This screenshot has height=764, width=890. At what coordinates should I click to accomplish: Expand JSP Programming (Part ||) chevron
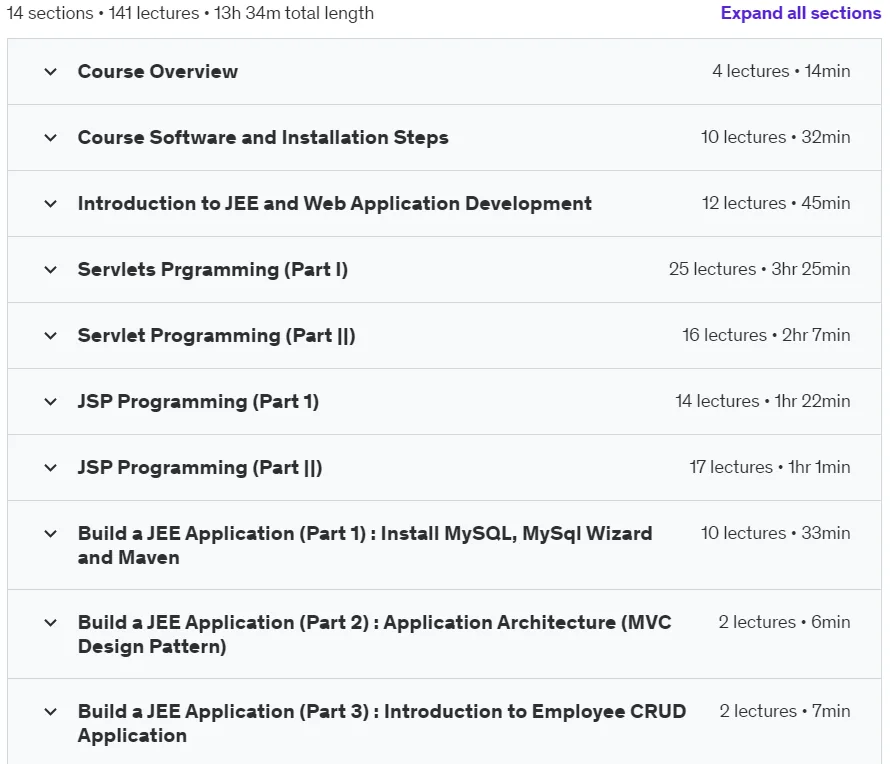coord(51,468)
